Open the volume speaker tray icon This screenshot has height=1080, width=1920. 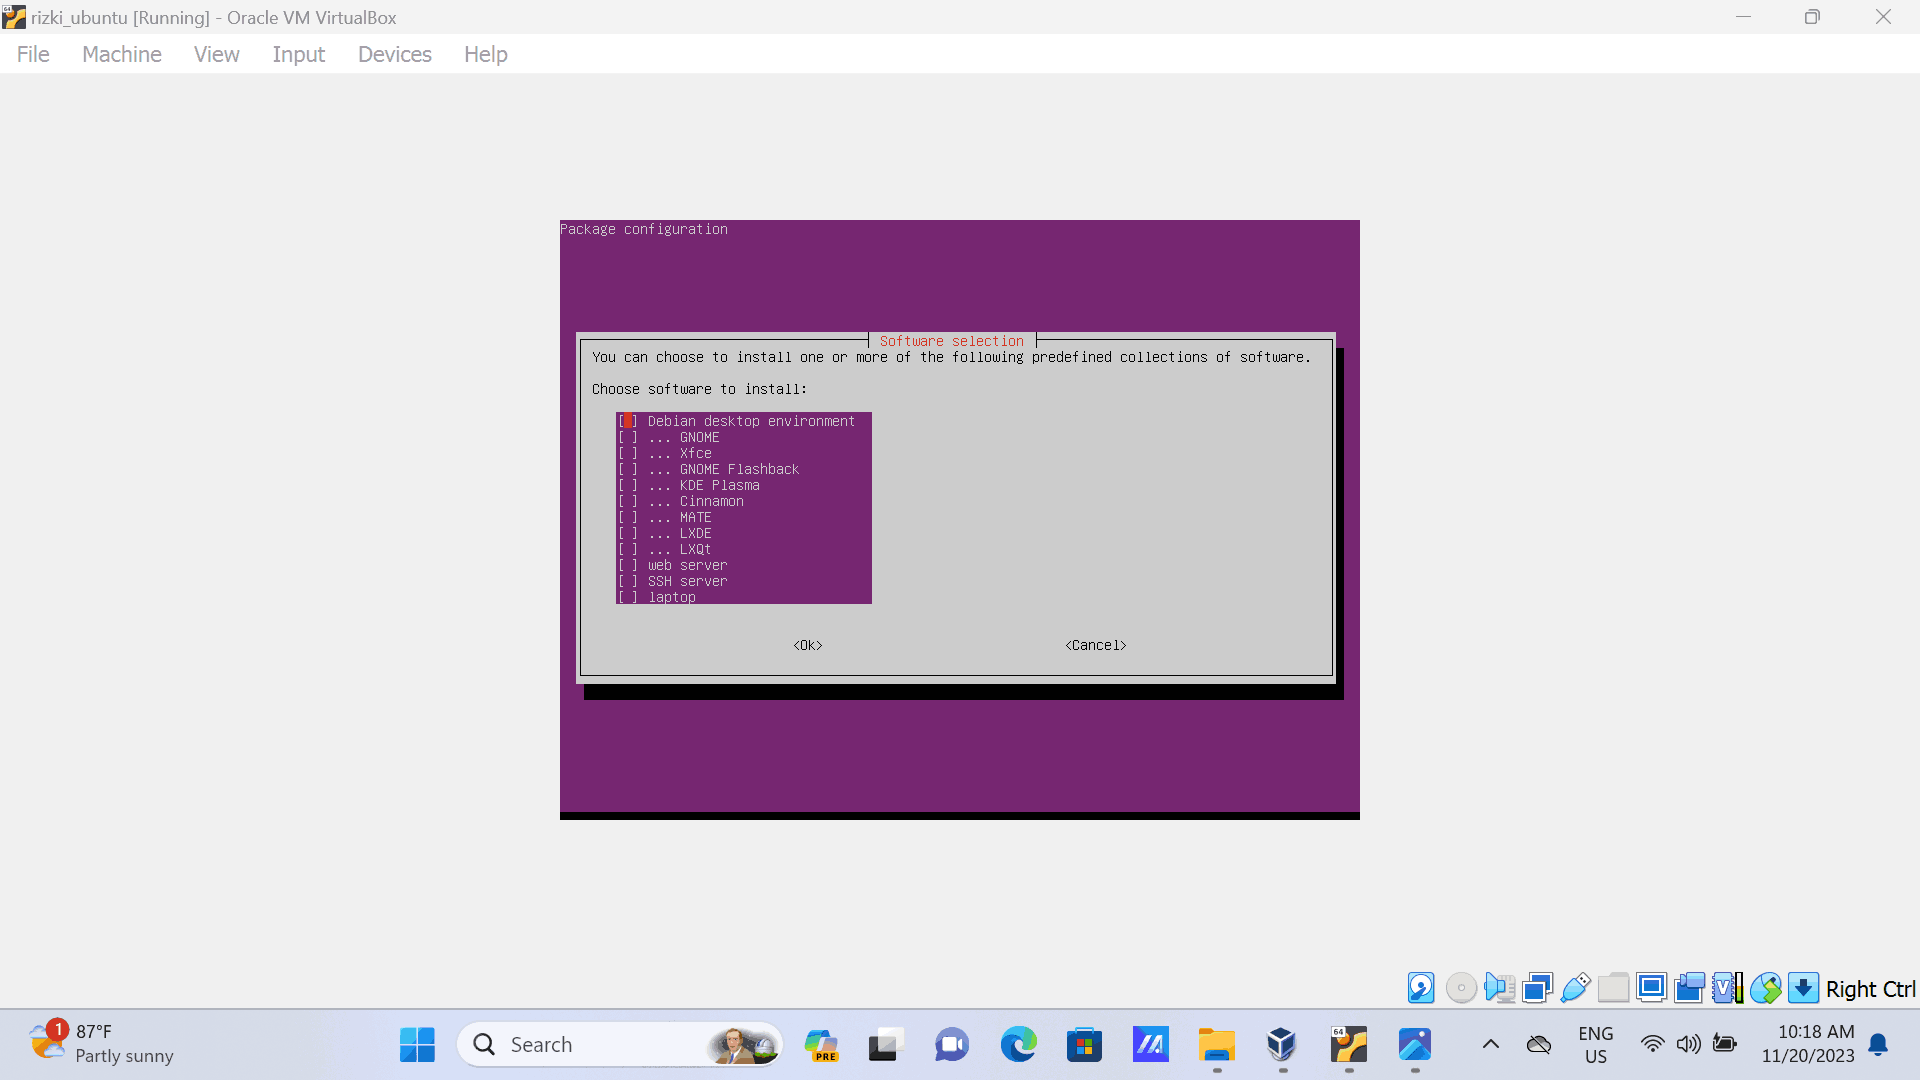1689,1045
